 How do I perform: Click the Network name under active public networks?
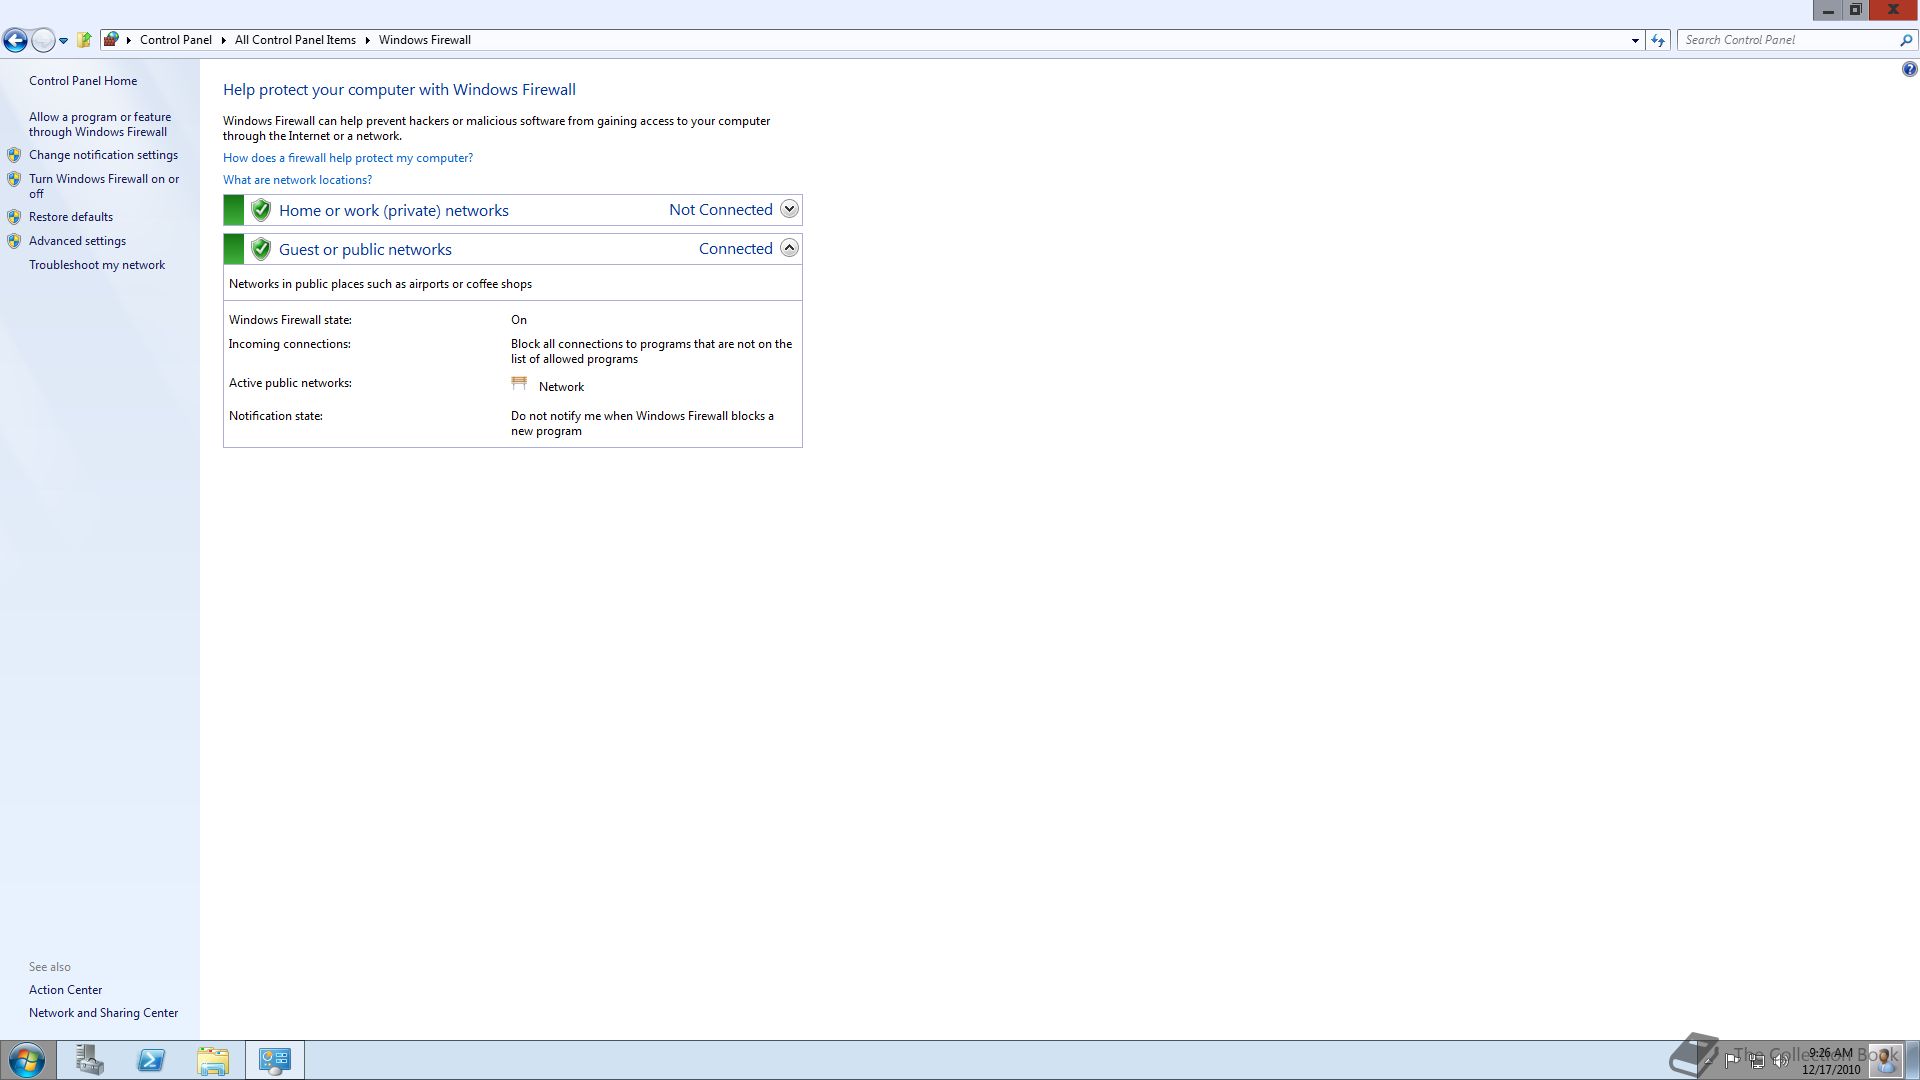pos(561,387)
